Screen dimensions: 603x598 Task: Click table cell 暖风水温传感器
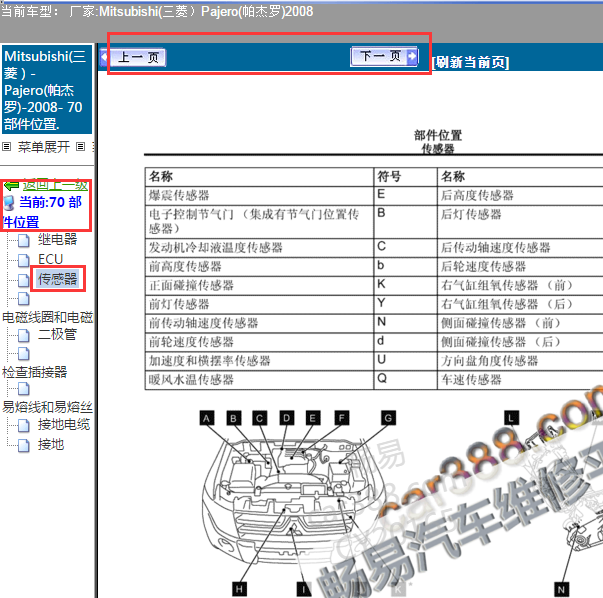[x=259, y=380]
